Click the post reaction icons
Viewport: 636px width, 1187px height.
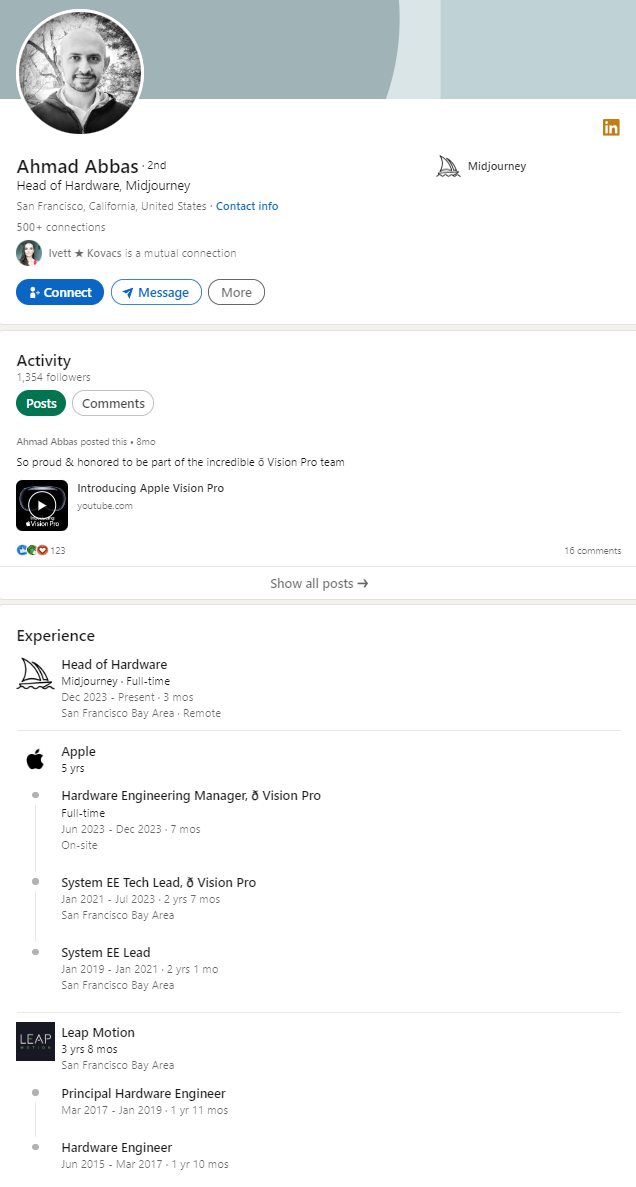pyautogui.click(x=33, y=550)
